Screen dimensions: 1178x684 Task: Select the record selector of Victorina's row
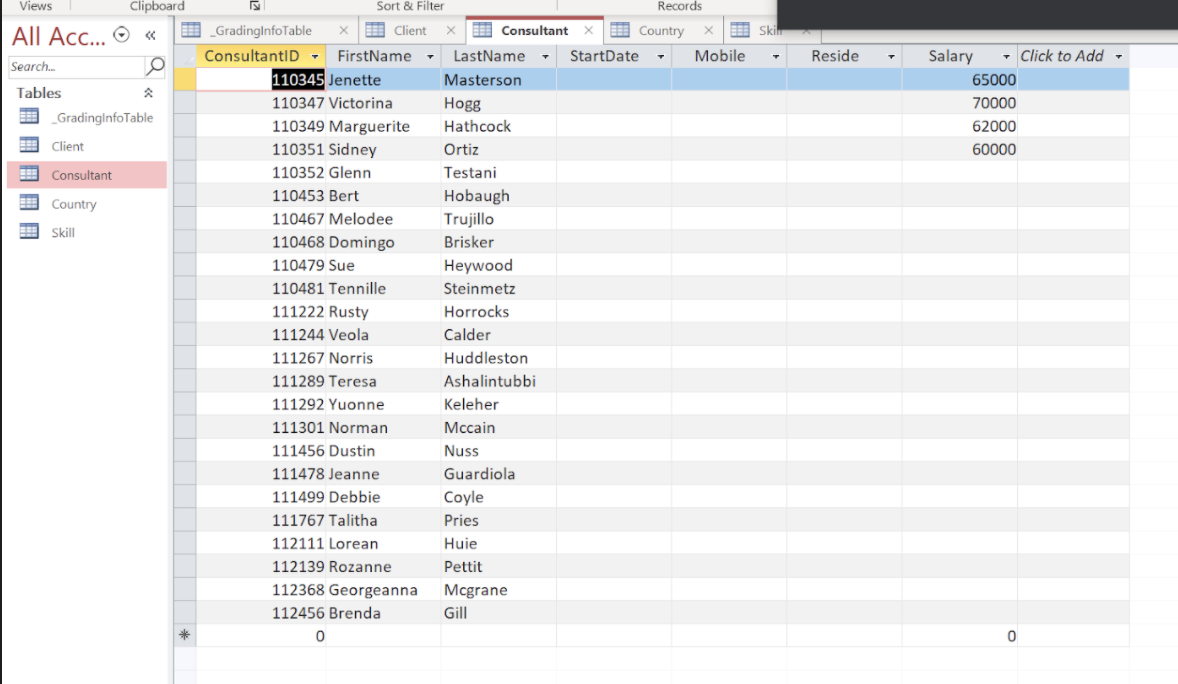[x=185, y=102]
